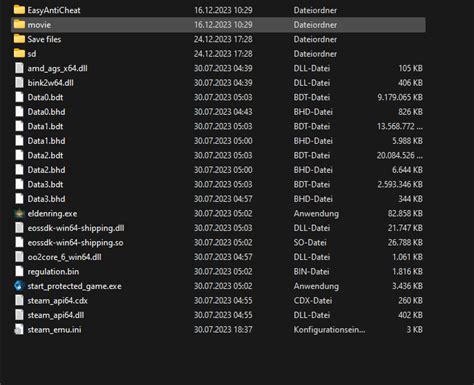Image resolution: width=474 pixels, height=385 pixels.
Task: Select the Data3.bdt file name
Action: pos(45,184)
